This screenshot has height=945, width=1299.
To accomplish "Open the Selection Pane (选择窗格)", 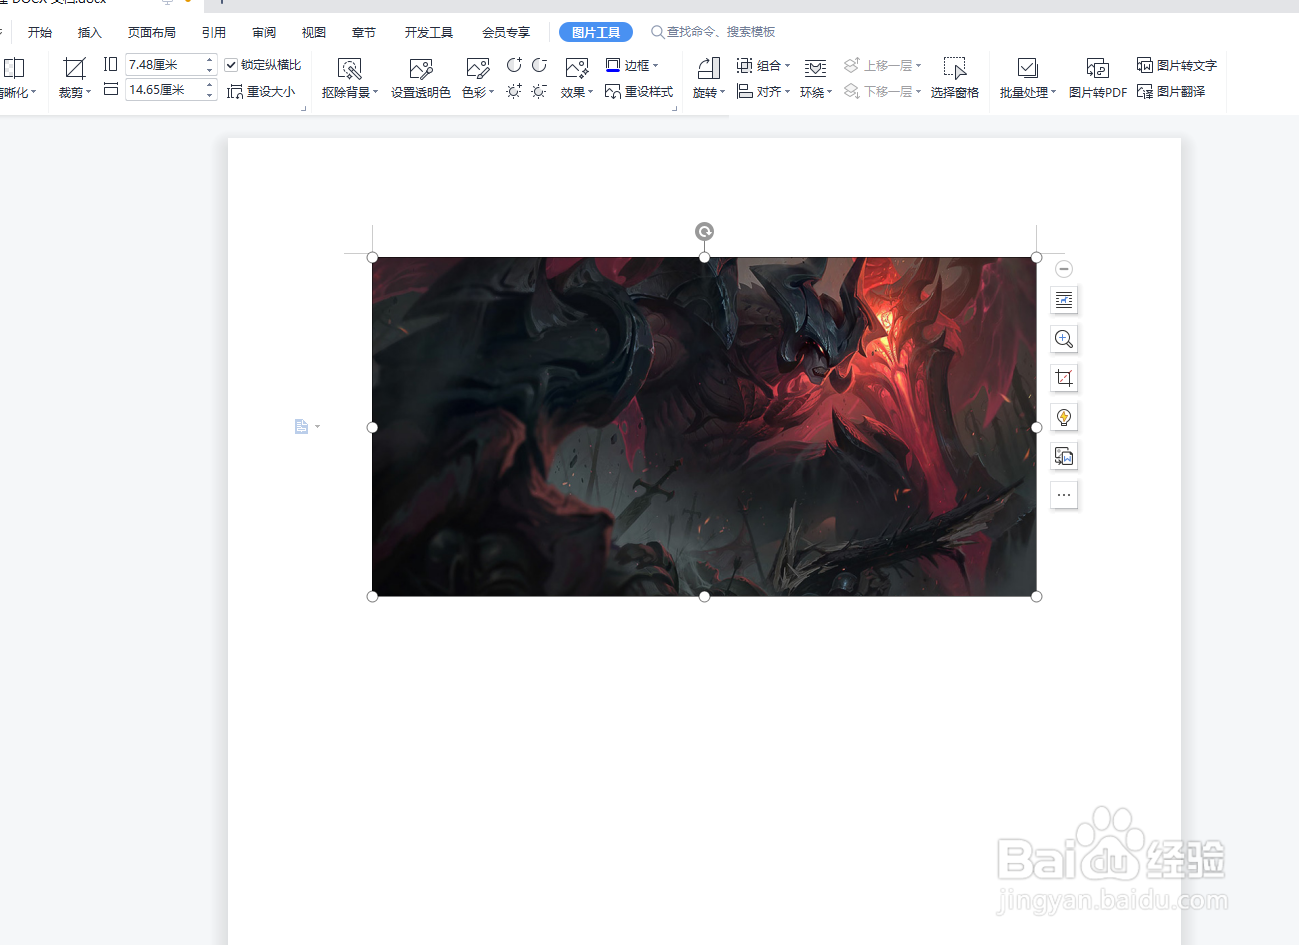I will (x=955, y=78).
